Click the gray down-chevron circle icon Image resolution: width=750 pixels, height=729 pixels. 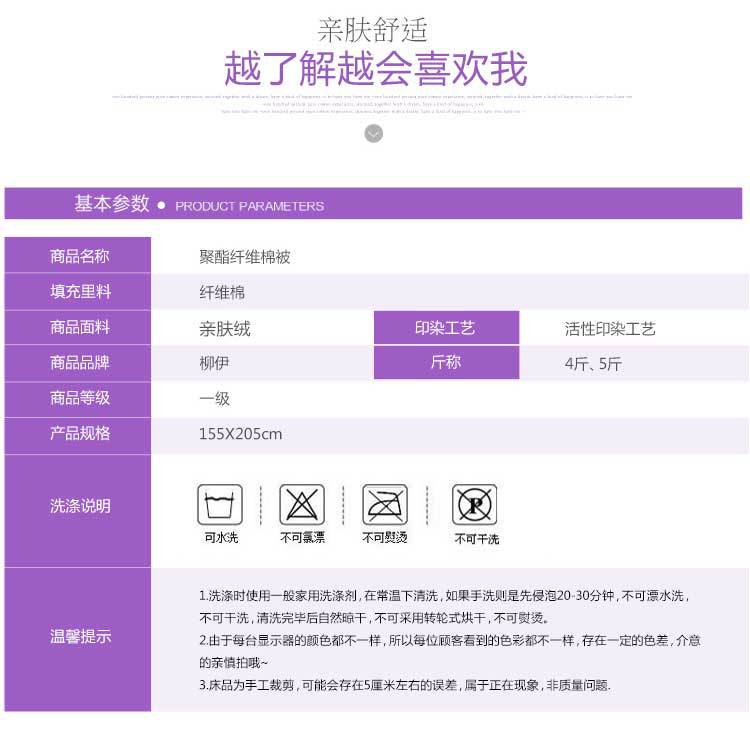374,133
